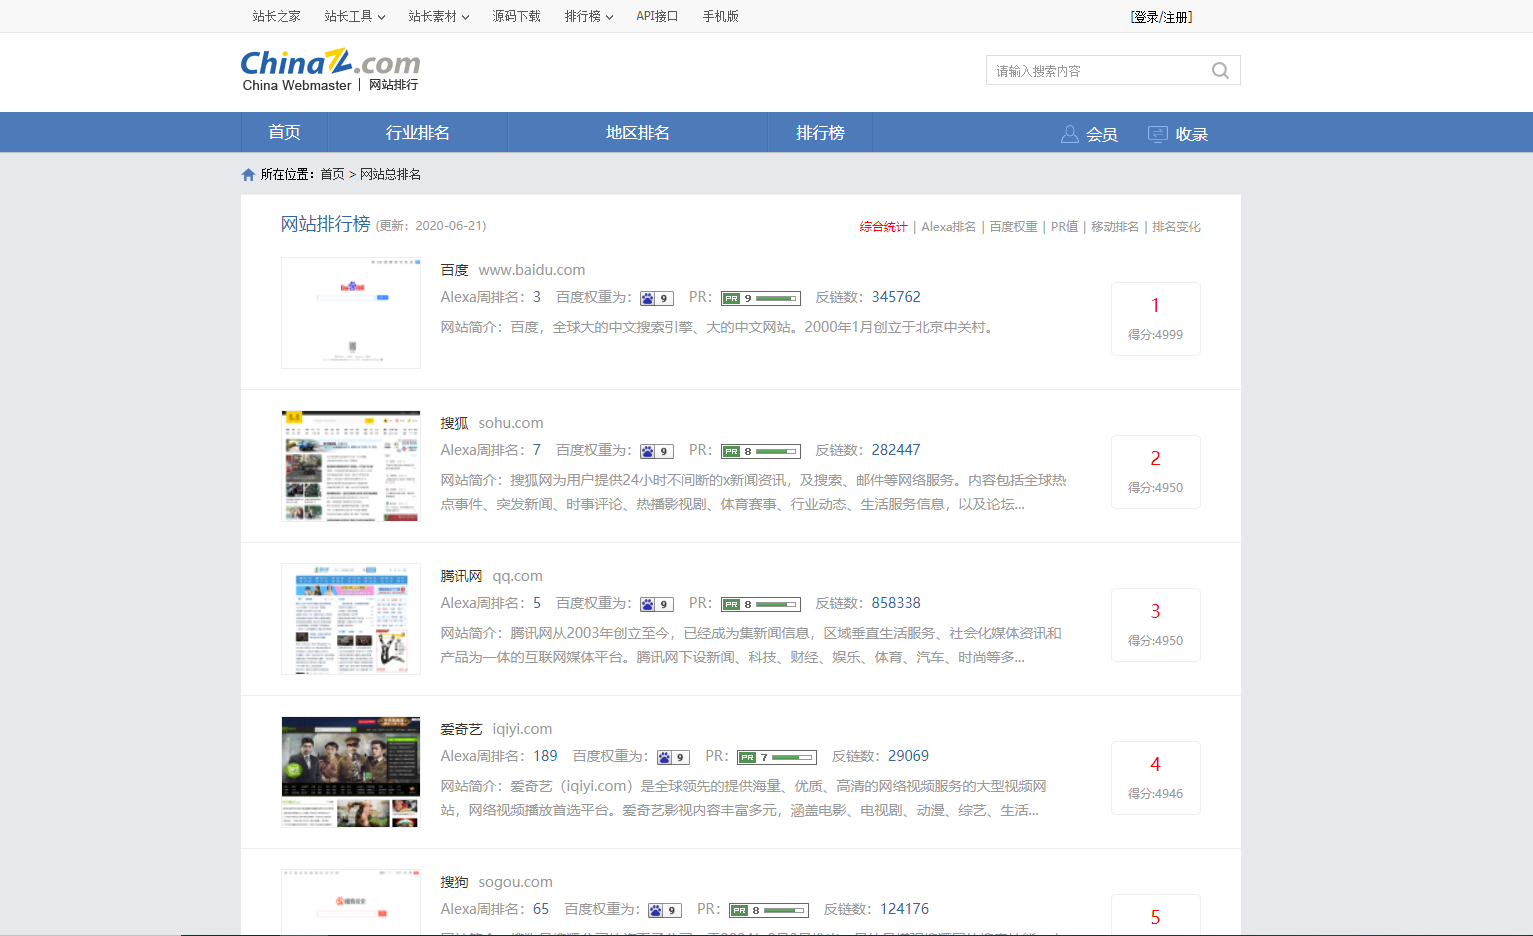Click the PR 8 badge for 搜狐
The height and width of the screenshot is (936, 1533).
(x=761, y=451)
